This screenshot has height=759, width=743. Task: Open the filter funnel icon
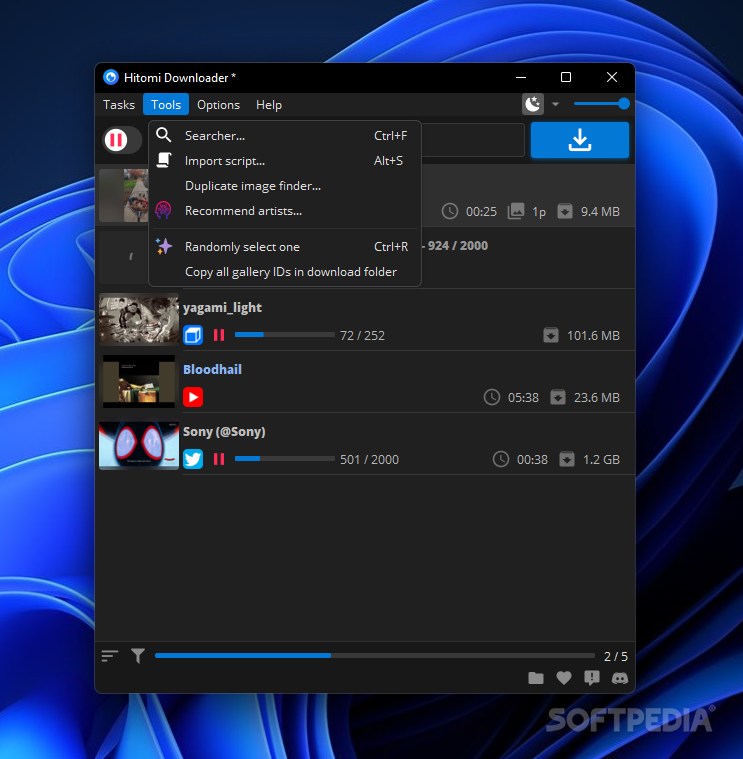click(x=138, y=656)
